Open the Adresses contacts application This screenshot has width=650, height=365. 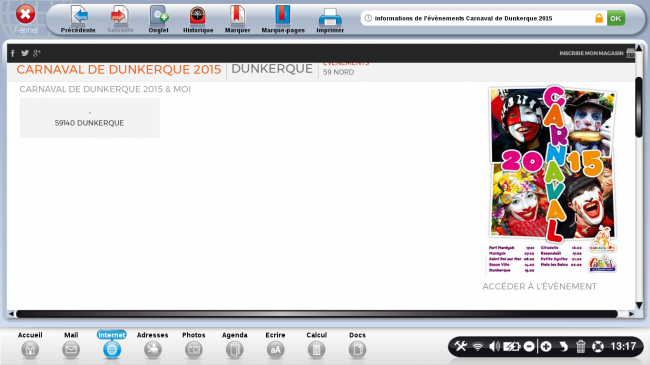point(153,345)
